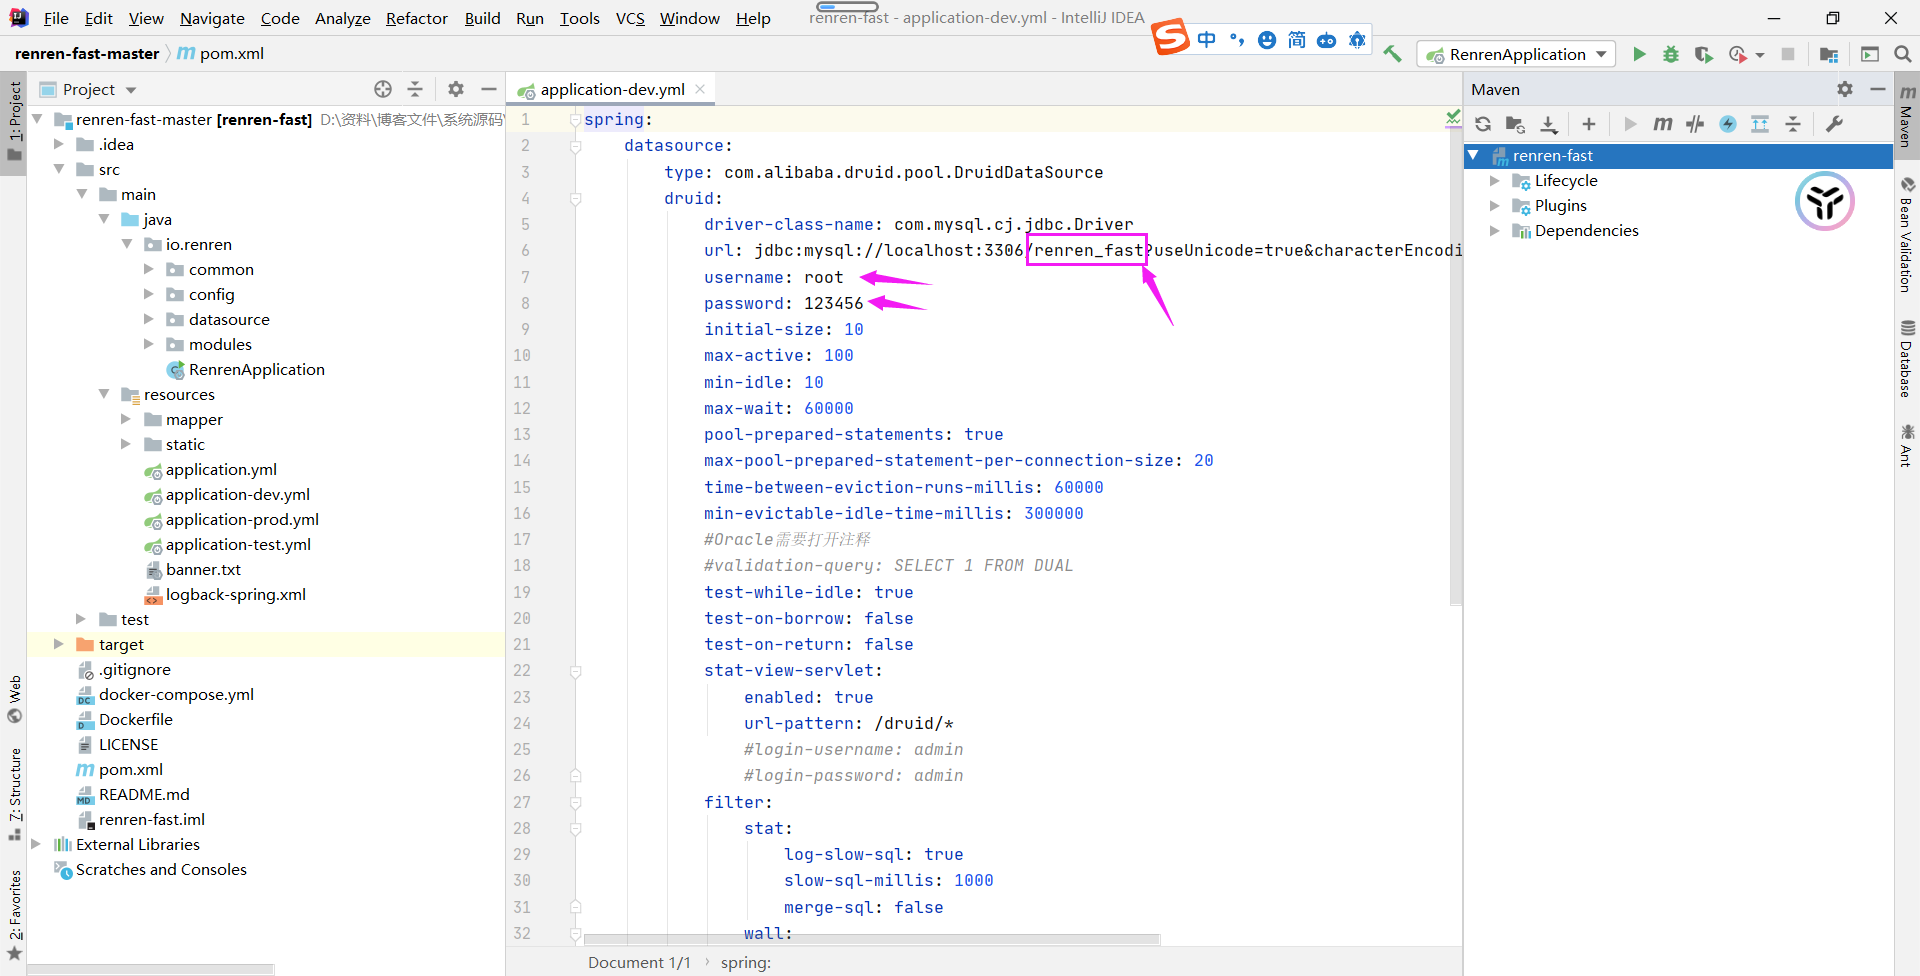Image resolution: width=1920 pixels, height=976 pixels.
Task: Select logback-spring.xml file
Action: pos(236,595)
